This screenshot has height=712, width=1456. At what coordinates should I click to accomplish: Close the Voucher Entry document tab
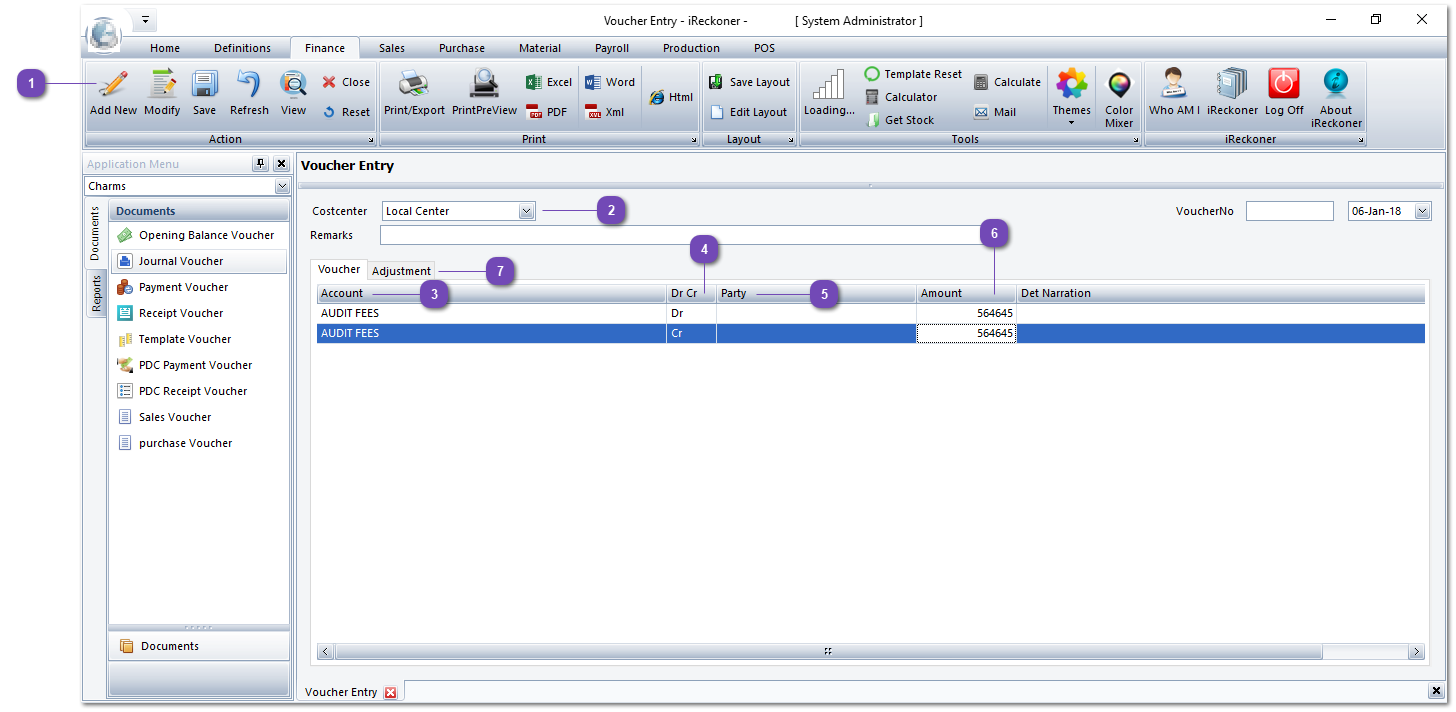click(390, 692)
